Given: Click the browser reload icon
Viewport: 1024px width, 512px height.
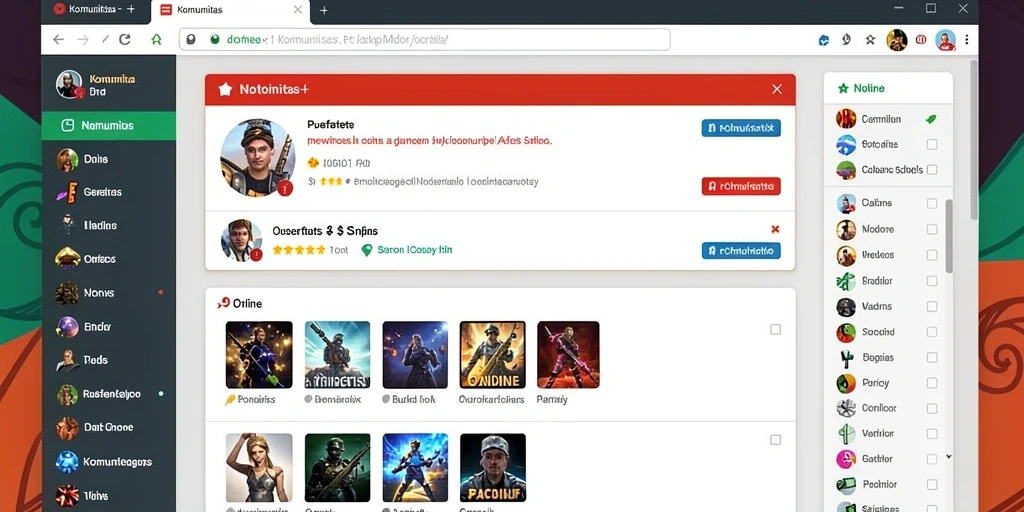Looking at the screenshot, I should pyautogui.click(x=124, y=40).
